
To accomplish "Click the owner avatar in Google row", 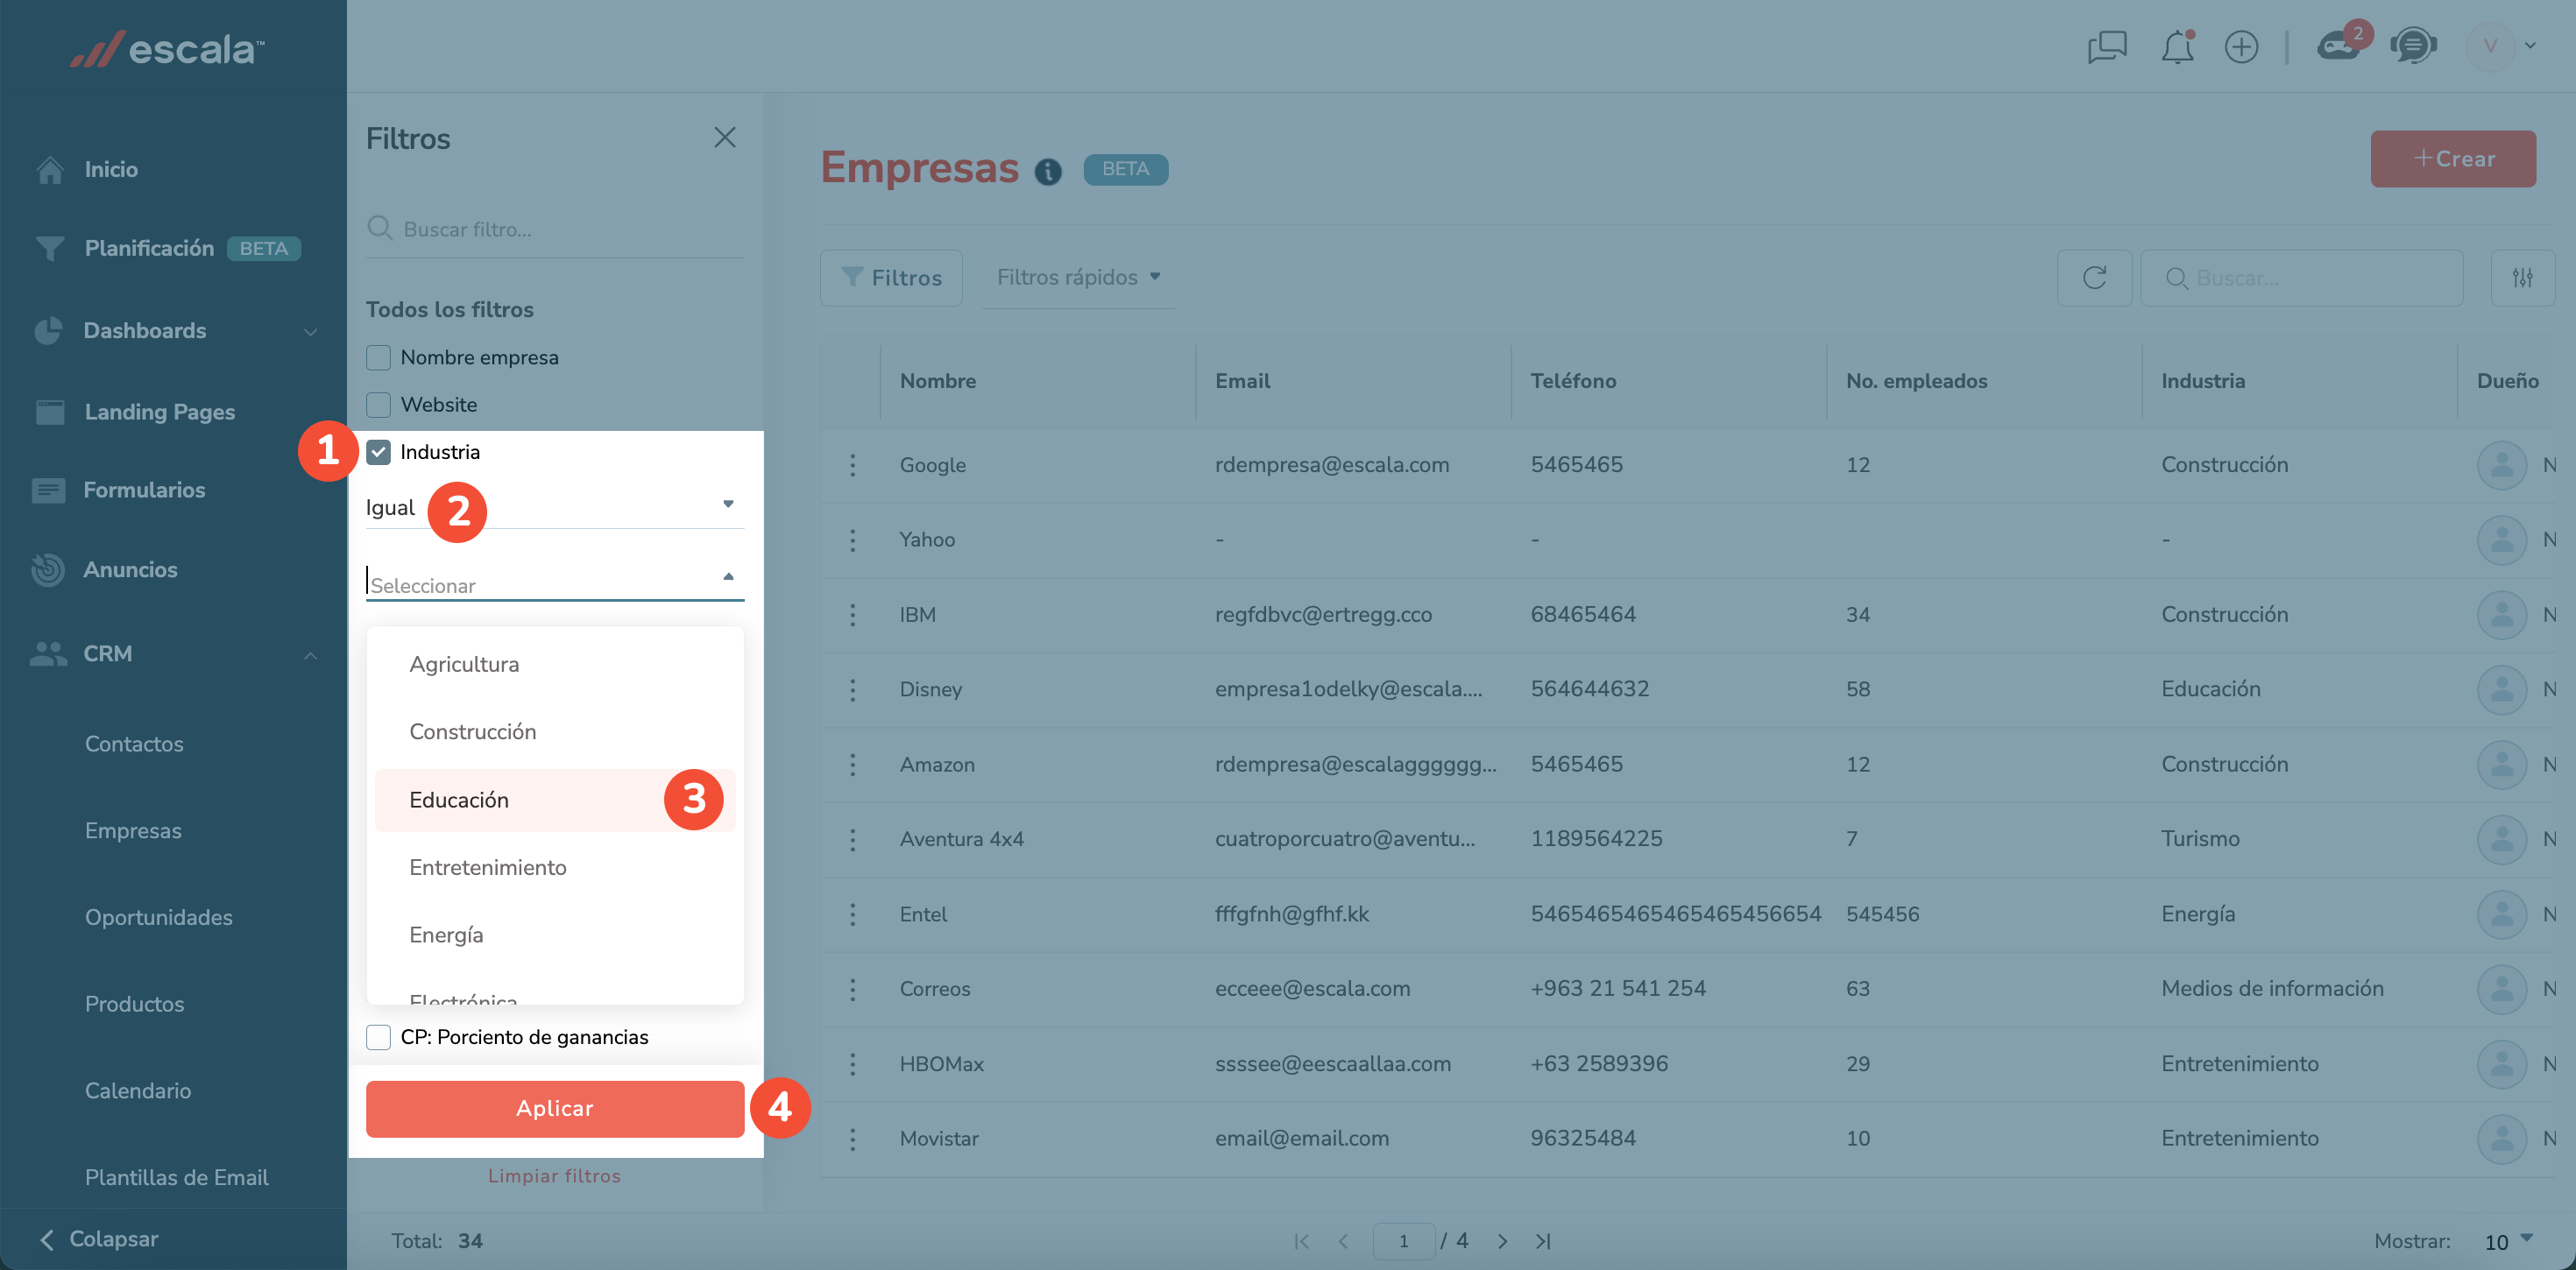I will (x=2501, y=465).
